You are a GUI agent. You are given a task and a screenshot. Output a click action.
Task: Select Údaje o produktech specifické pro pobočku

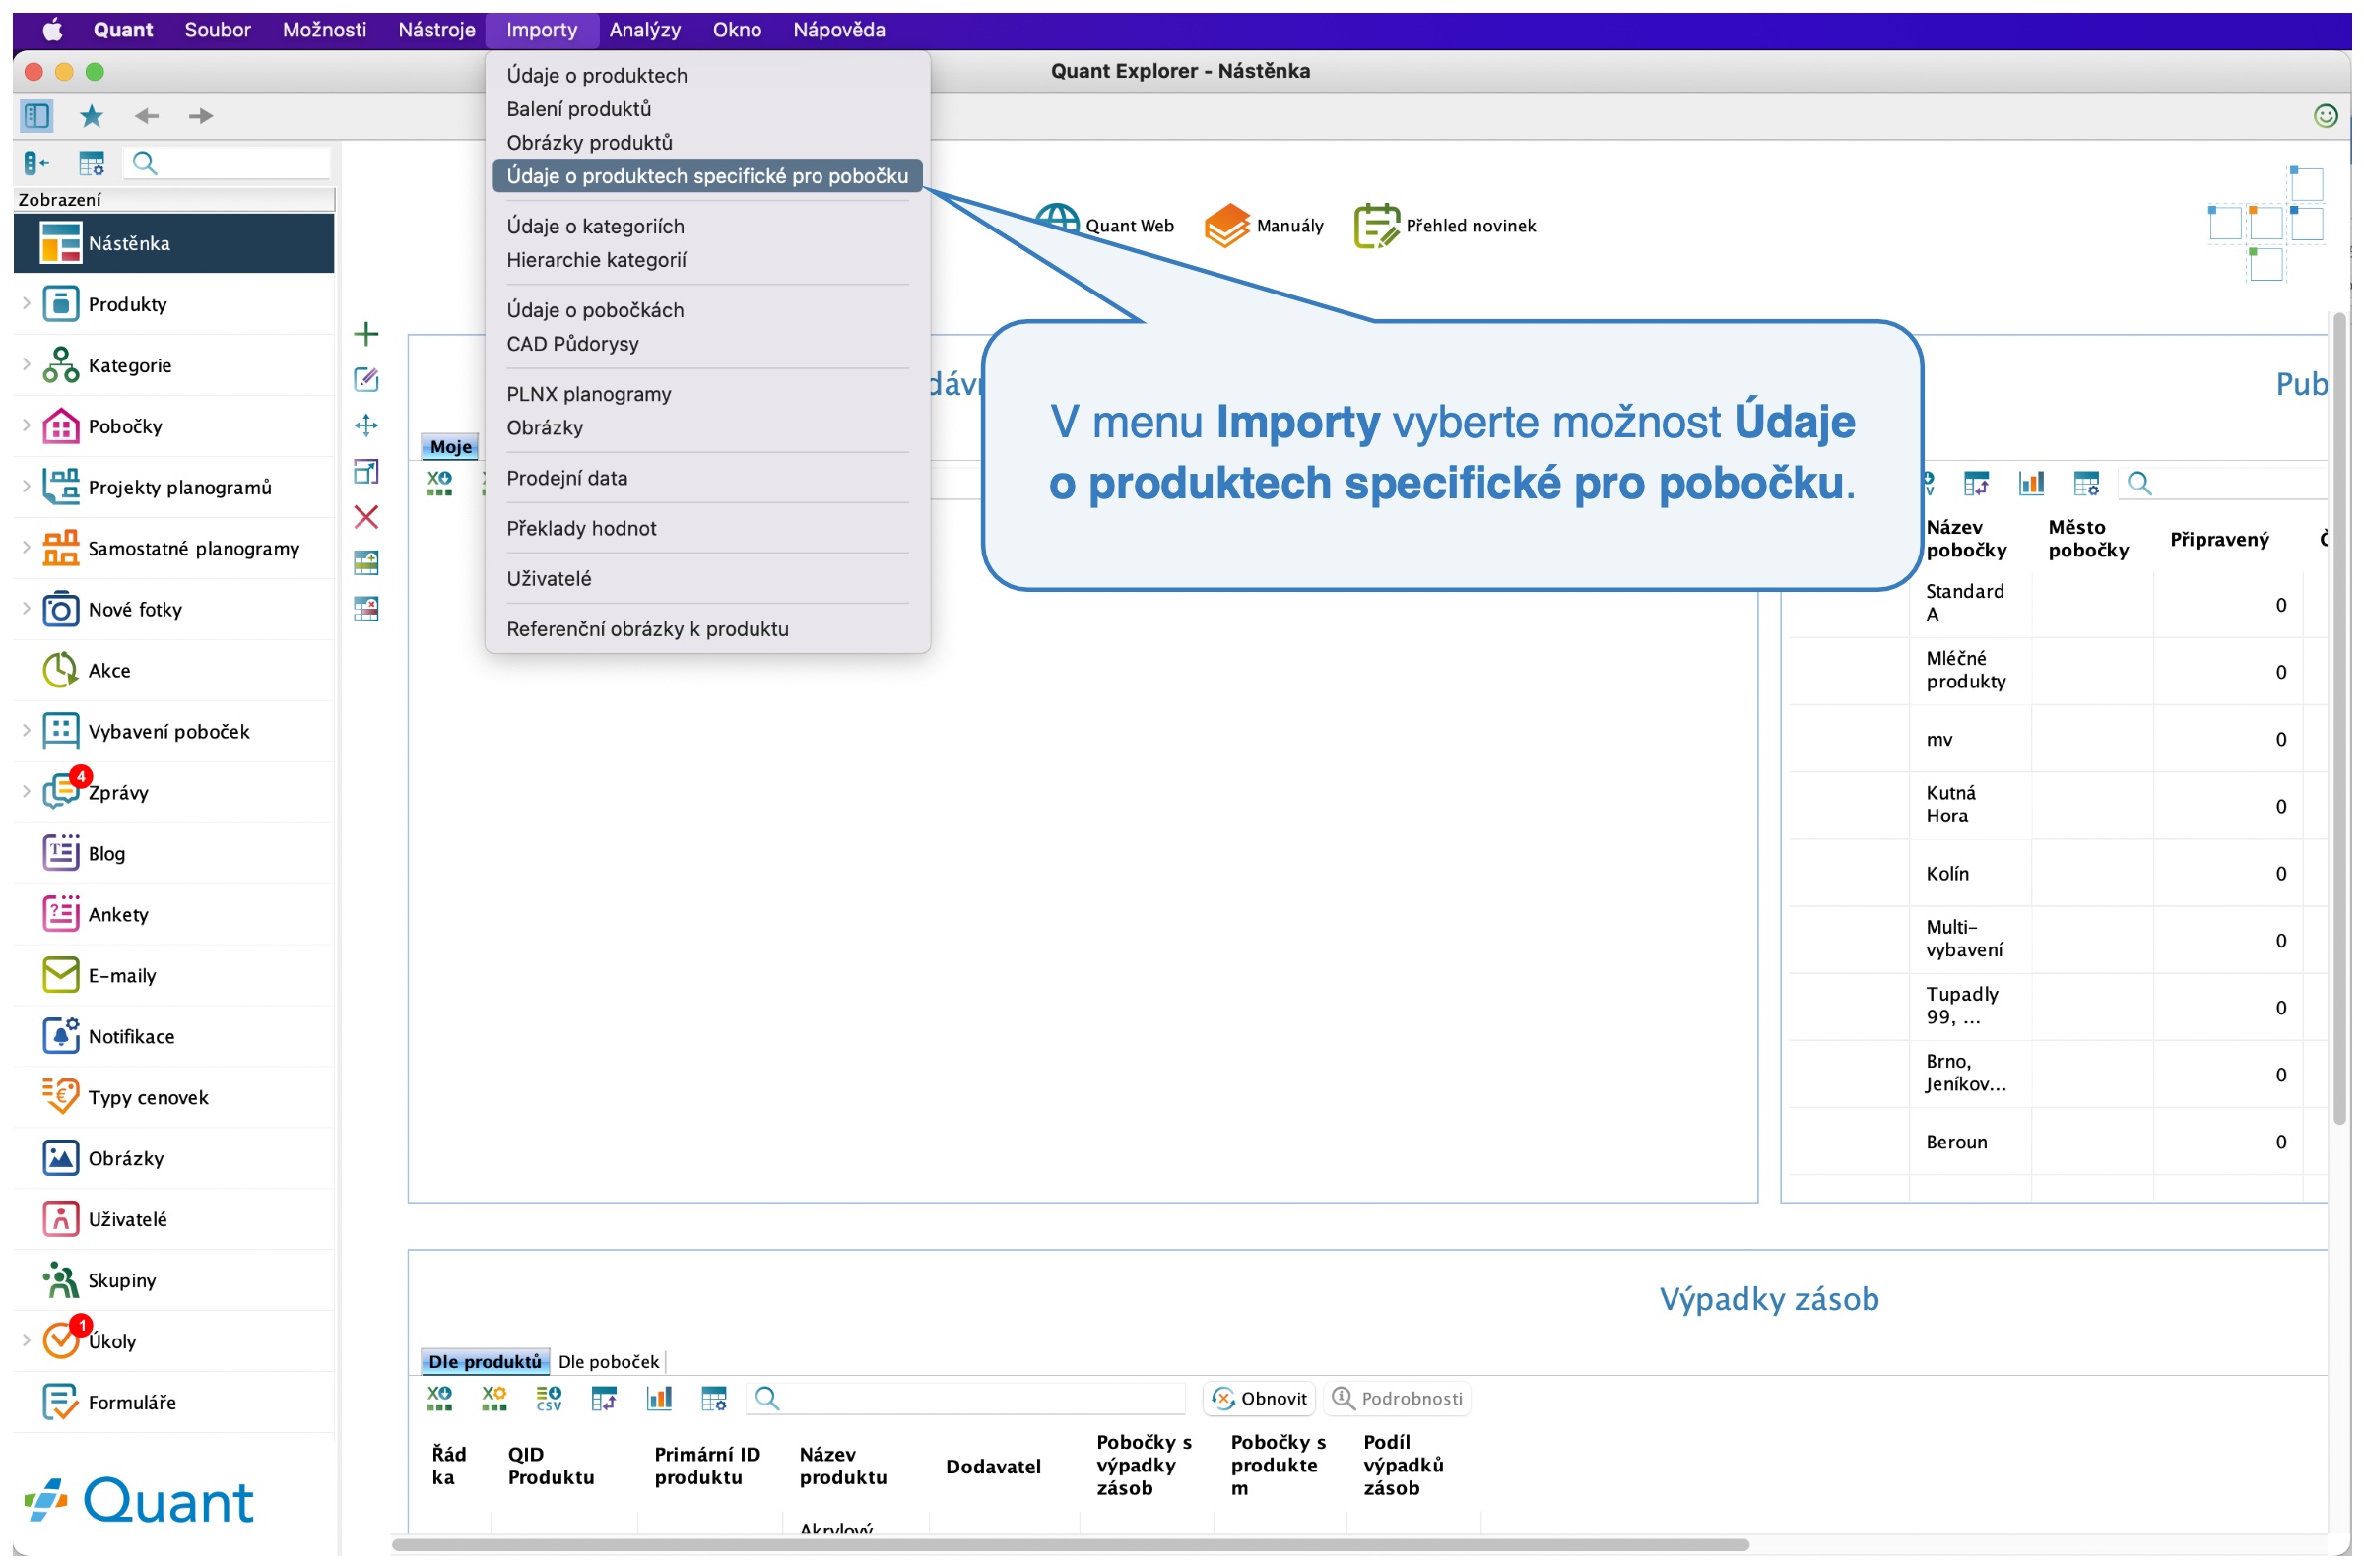point(707,176)
